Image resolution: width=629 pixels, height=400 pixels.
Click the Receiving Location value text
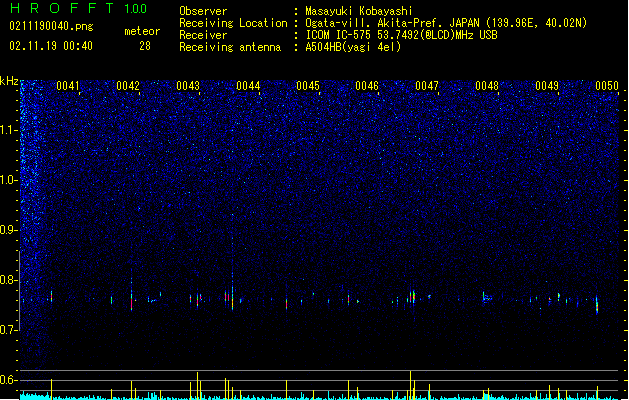pyautogui.click(x=446, y=23)
